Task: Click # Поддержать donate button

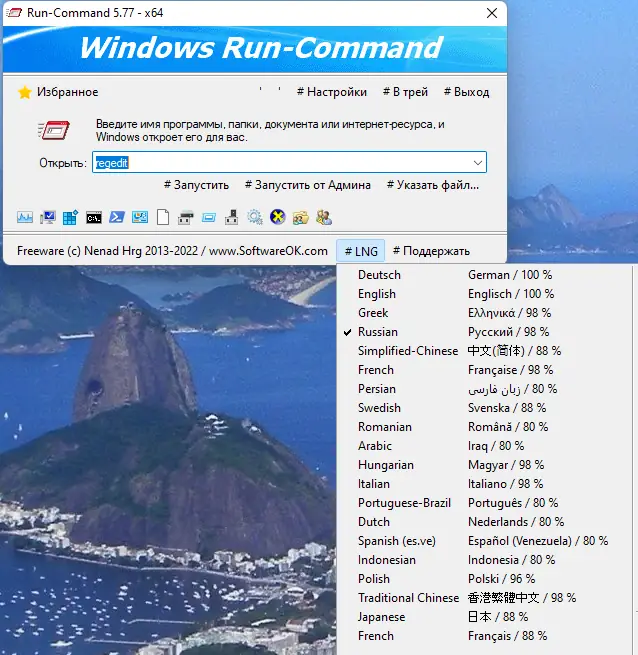Action: point(431,251)
